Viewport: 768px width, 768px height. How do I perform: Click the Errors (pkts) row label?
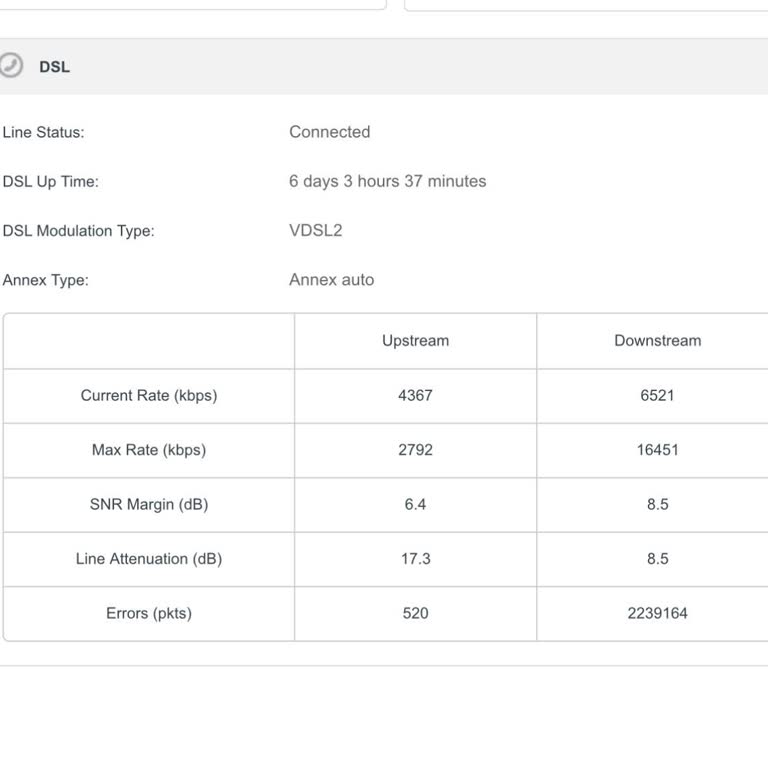click(x=148, y=613)
